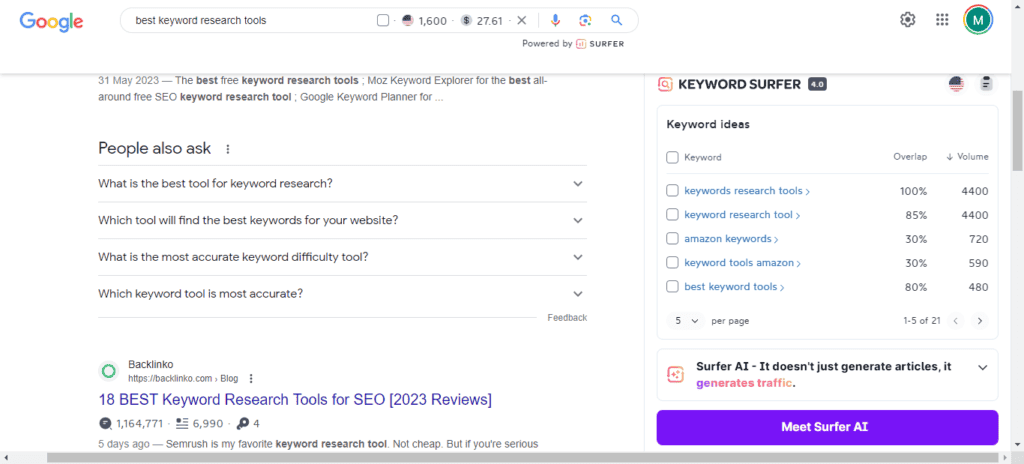
Task: Click the Google logo
Action: [51, 21]
